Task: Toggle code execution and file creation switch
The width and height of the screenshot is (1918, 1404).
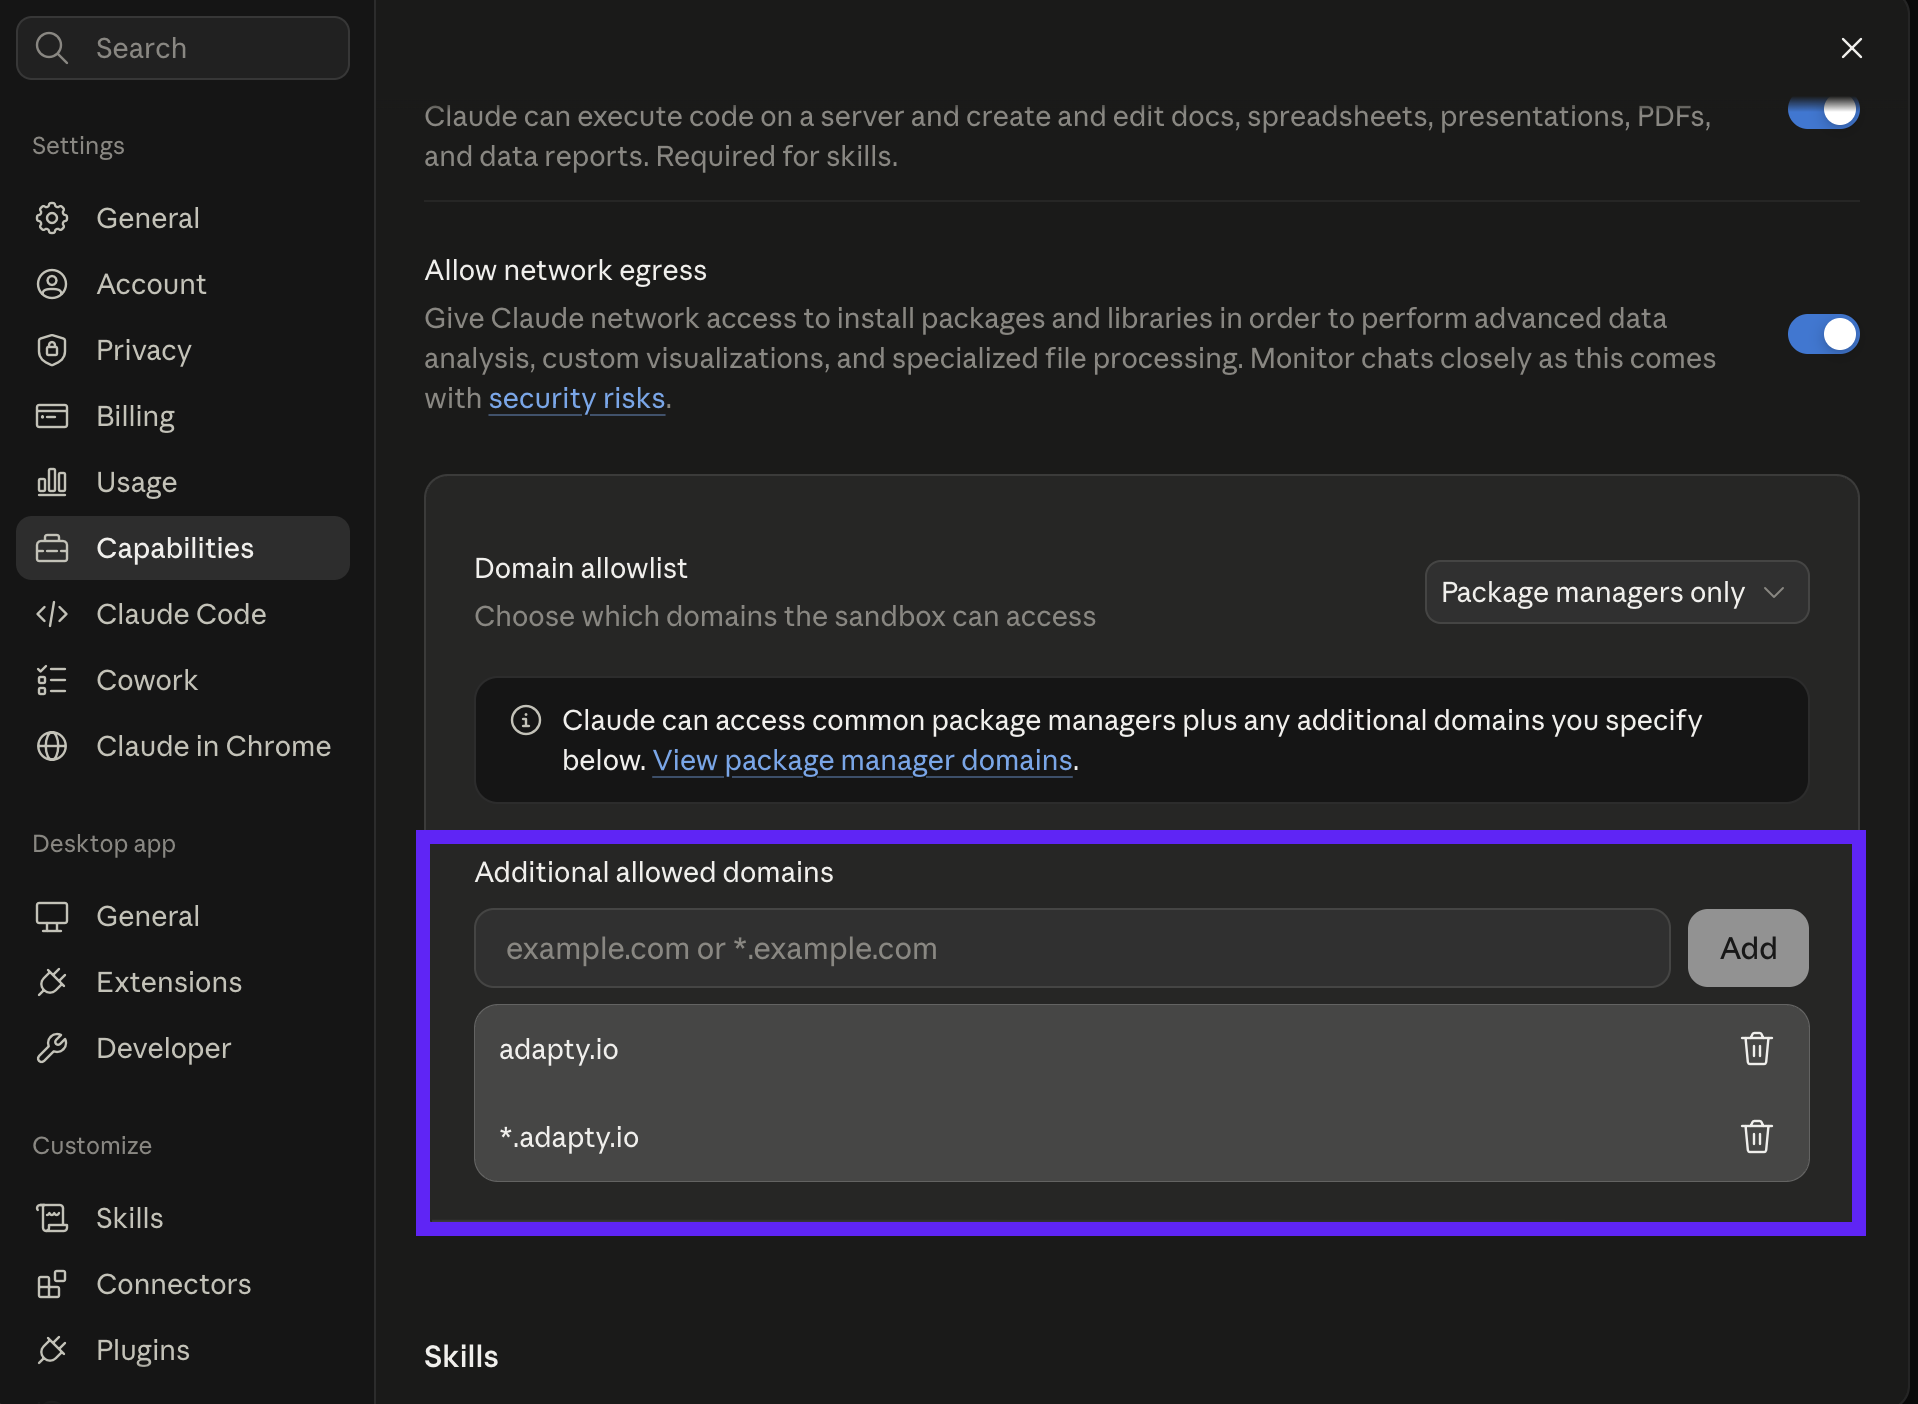Action: tap(1824, 110)
